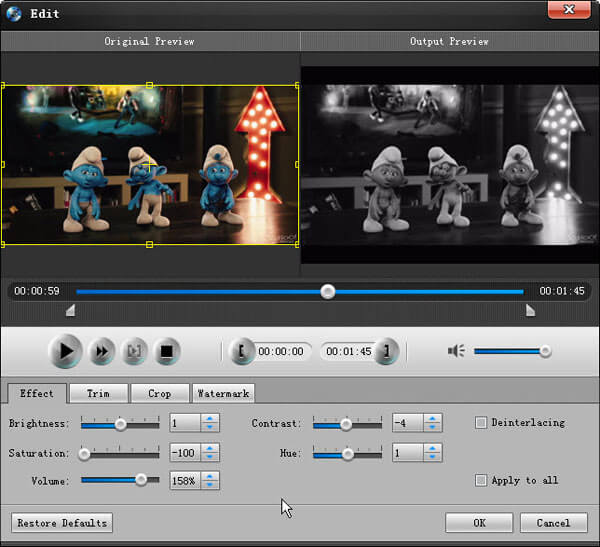Click the Saturation value field showing -100
The image size is (600, 547).
185,453
